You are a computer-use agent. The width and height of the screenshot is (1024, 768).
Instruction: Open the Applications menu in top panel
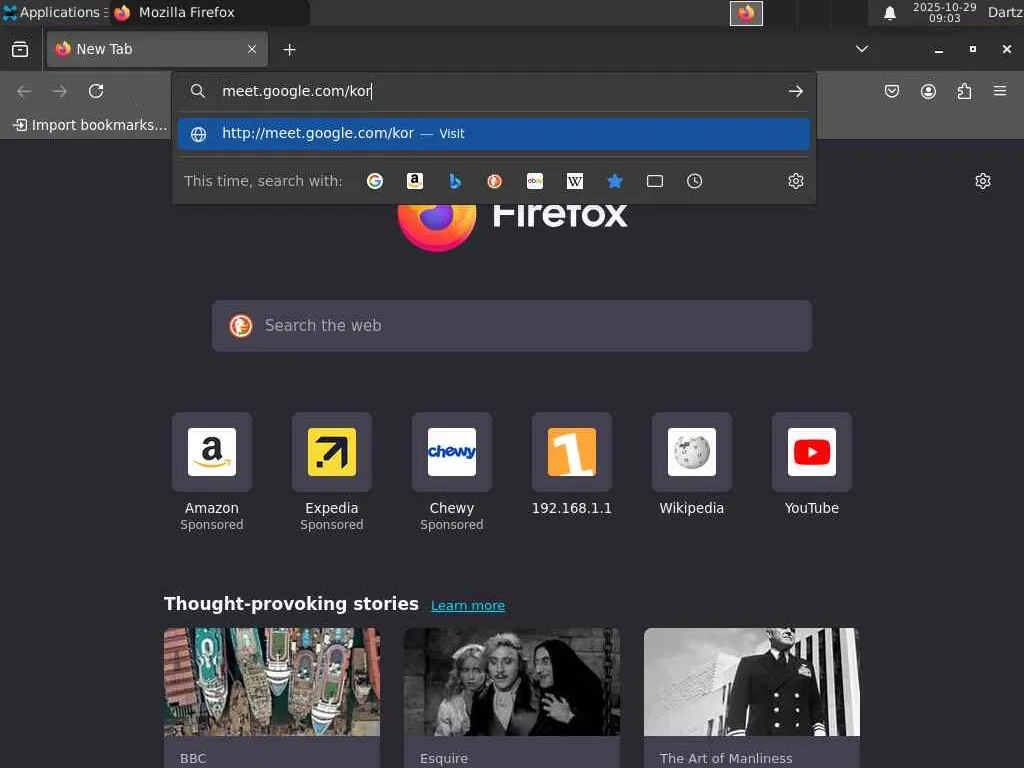coord(55,12)
